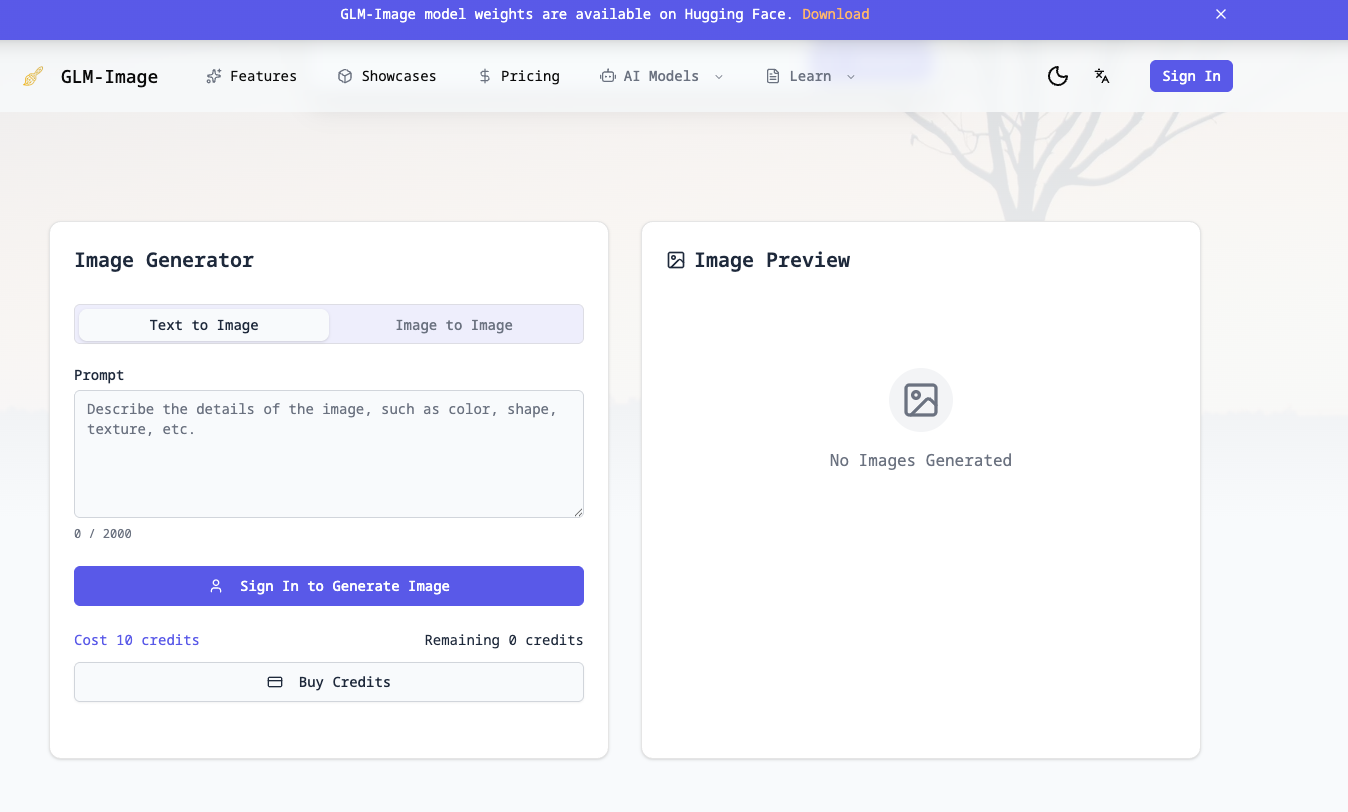Click the placeholder image icon in preview
Viewport: 1348px width, 812px height.
pyautogui.click(x=920, y=400)
